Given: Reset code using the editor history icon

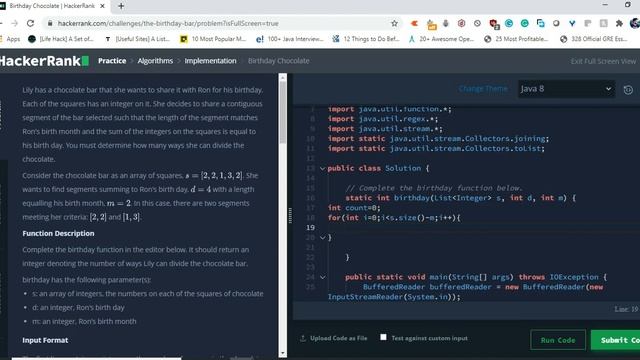Looking at the screenshot, I should click(x=628, y=90).
